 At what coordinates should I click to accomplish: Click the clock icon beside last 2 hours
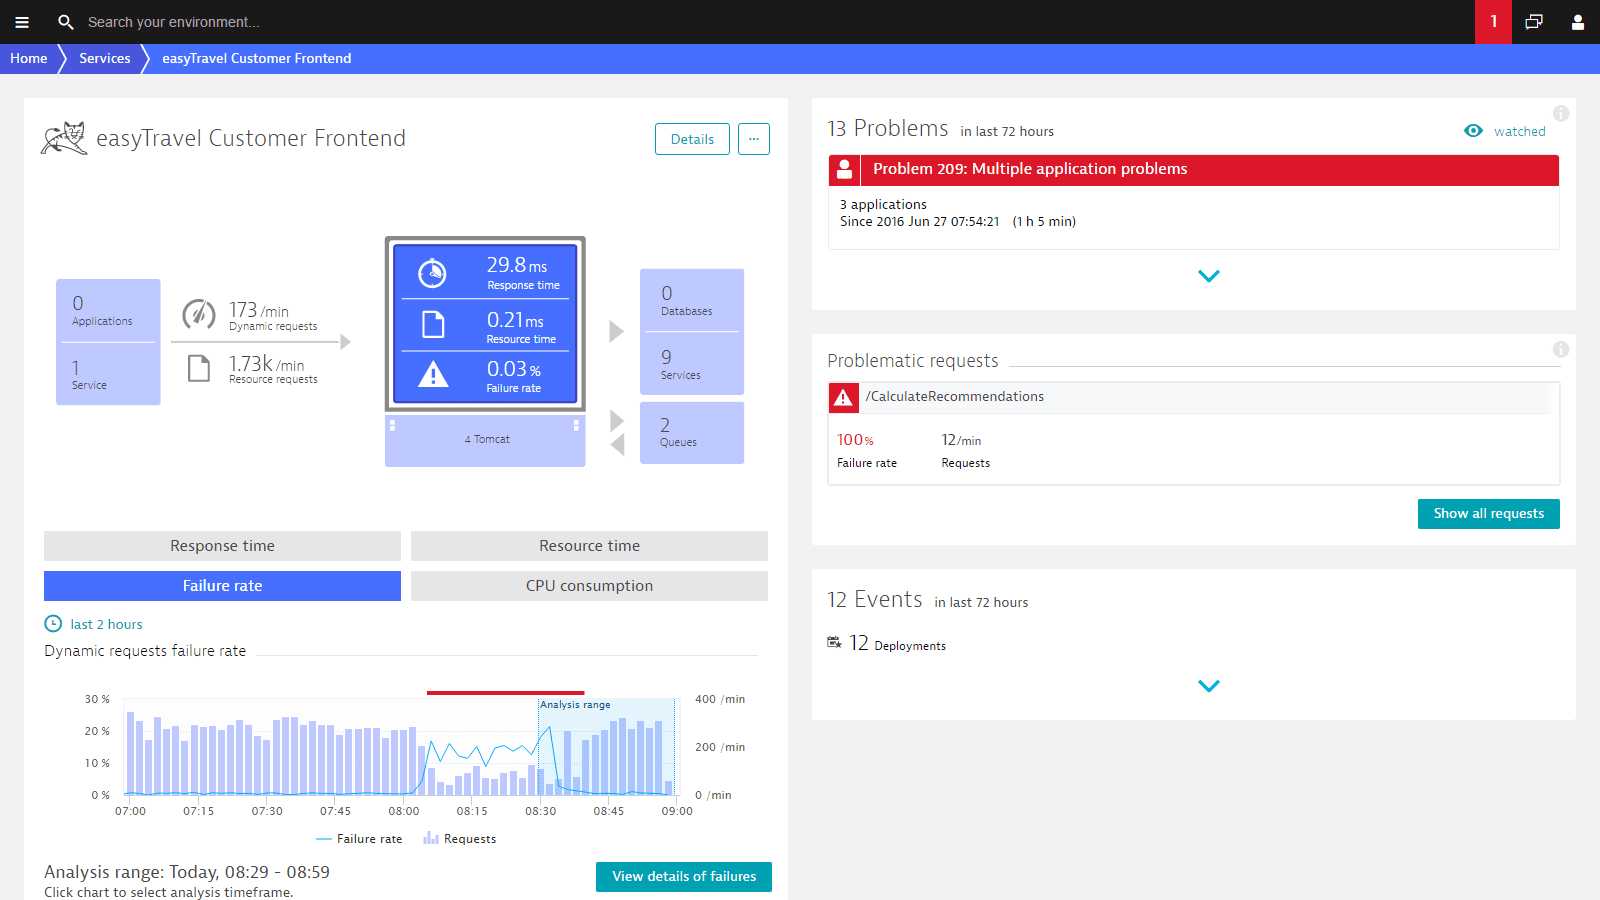pyautogui.click(x=53, y=624)
